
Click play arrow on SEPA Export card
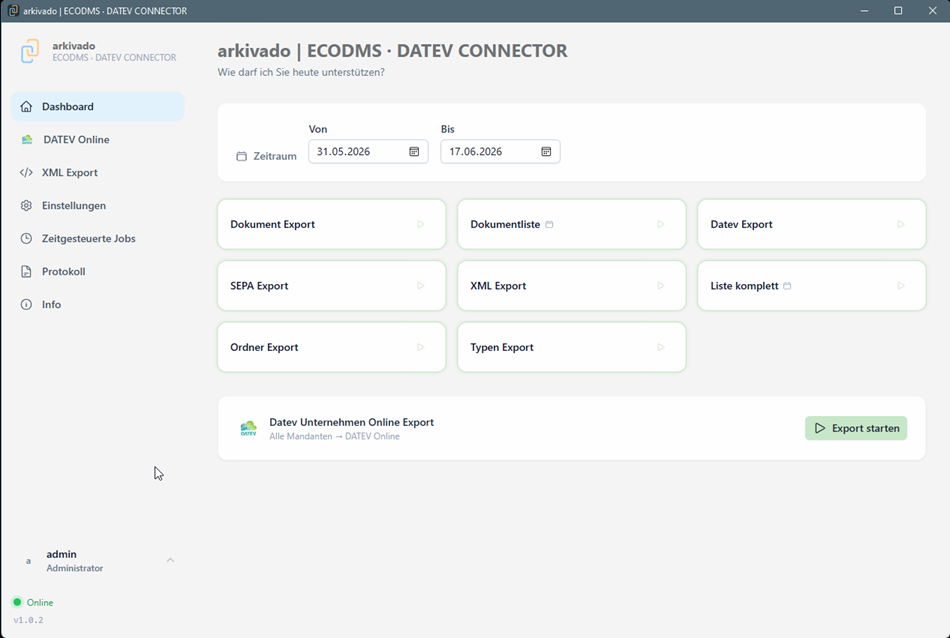click(420, 286)
